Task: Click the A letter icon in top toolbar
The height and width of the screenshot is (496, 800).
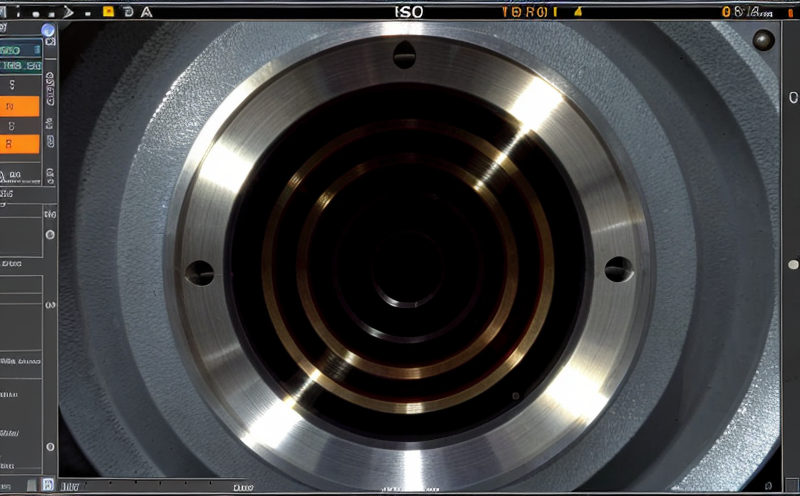Action: pyautogui.click(x=146, y=12)
